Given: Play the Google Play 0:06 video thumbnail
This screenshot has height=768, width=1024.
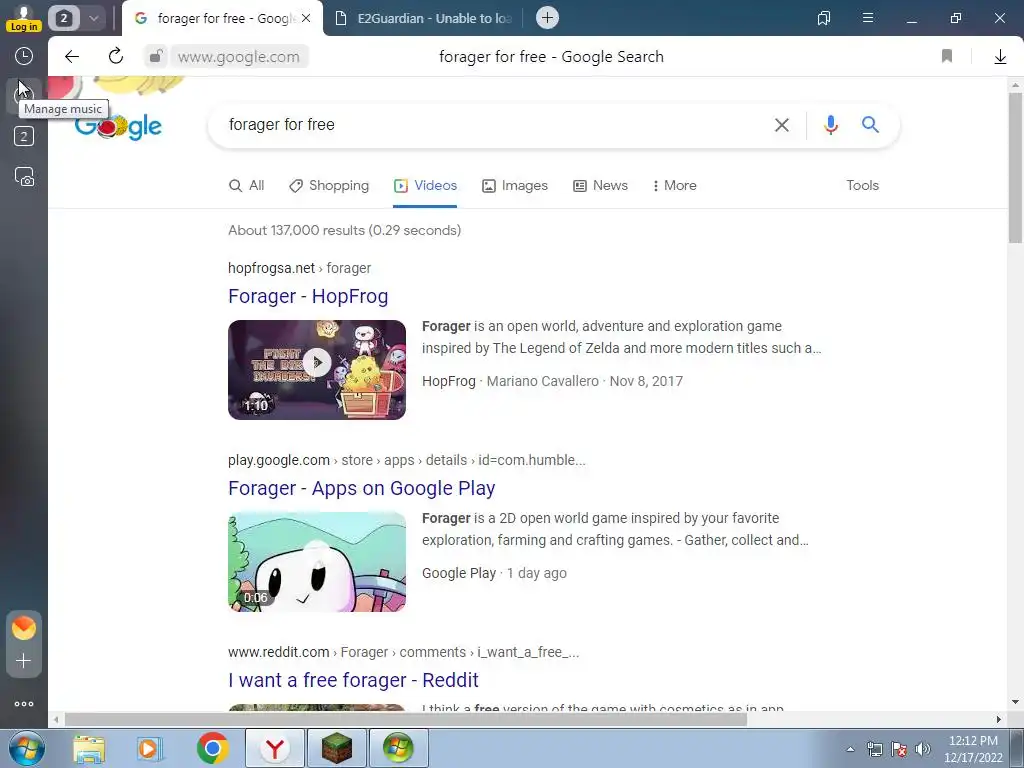Looking at the screenshot, I should pos(317,562).
